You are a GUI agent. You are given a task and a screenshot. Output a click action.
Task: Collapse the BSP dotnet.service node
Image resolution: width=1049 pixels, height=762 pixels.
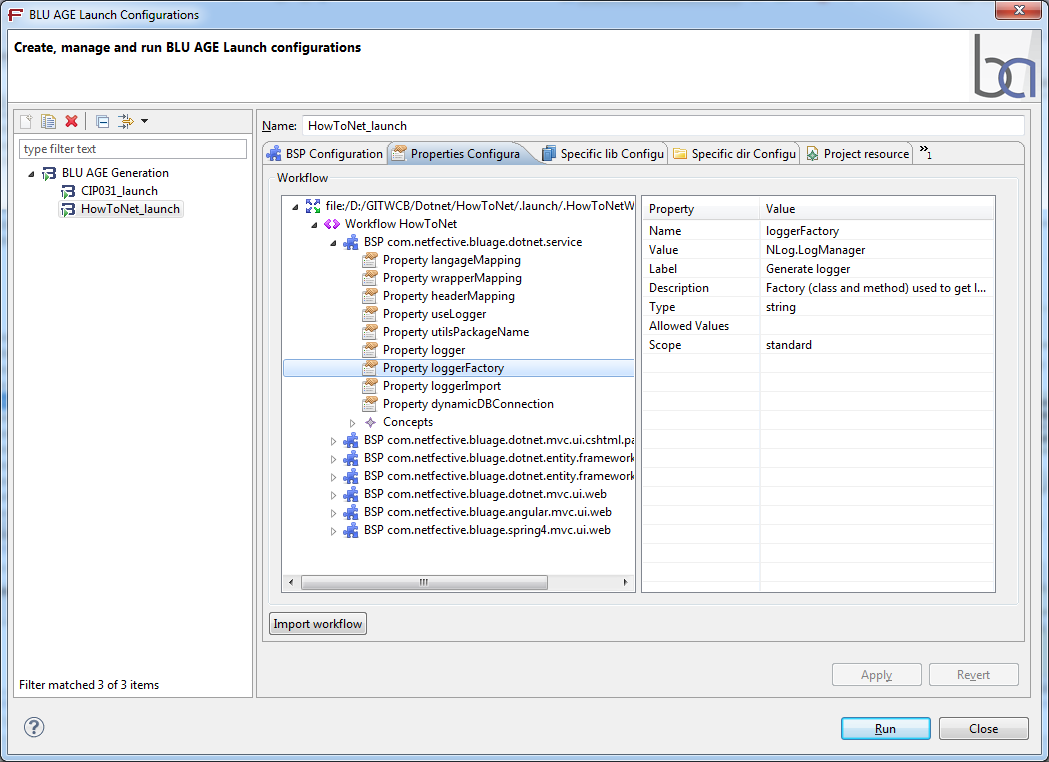pos(333,243)
